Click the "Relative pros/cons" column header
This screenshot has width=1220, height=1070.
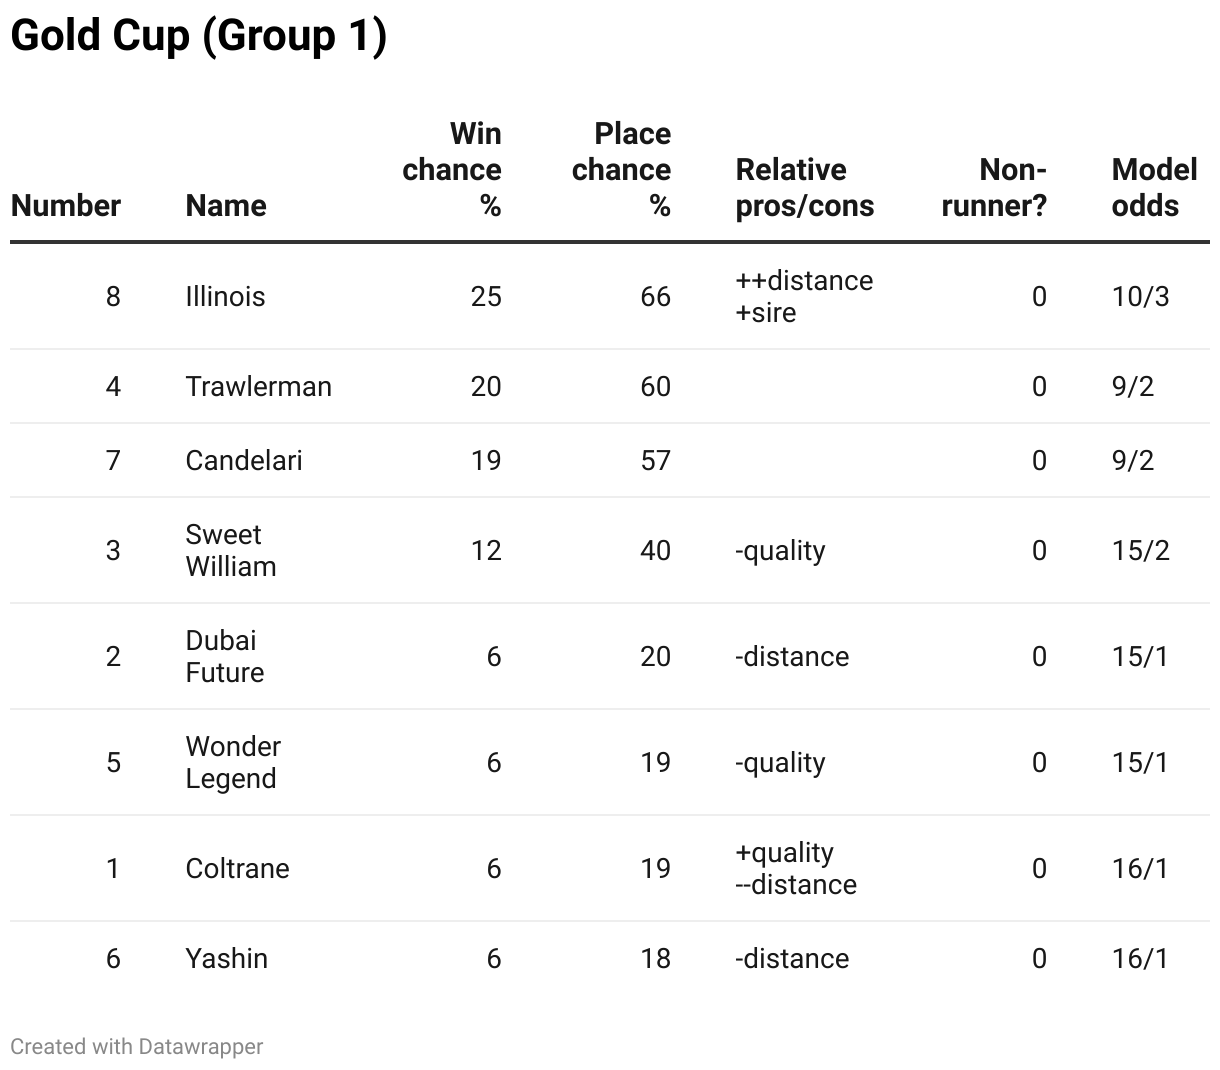tap(804, 188)
